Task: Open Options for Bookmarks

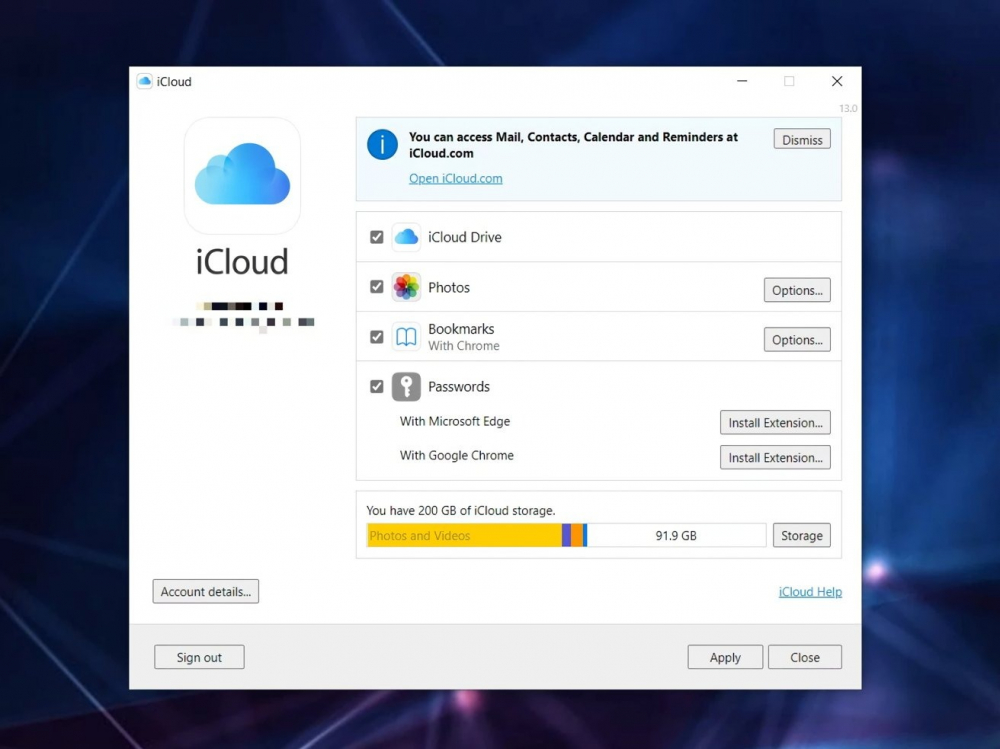Action: (797, 339)
